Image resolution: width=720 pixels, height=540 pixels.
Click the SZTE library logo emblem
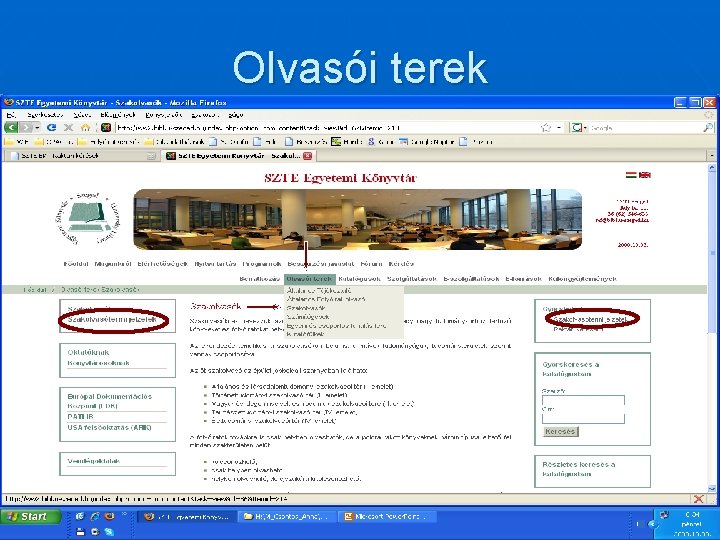[88, 219]
